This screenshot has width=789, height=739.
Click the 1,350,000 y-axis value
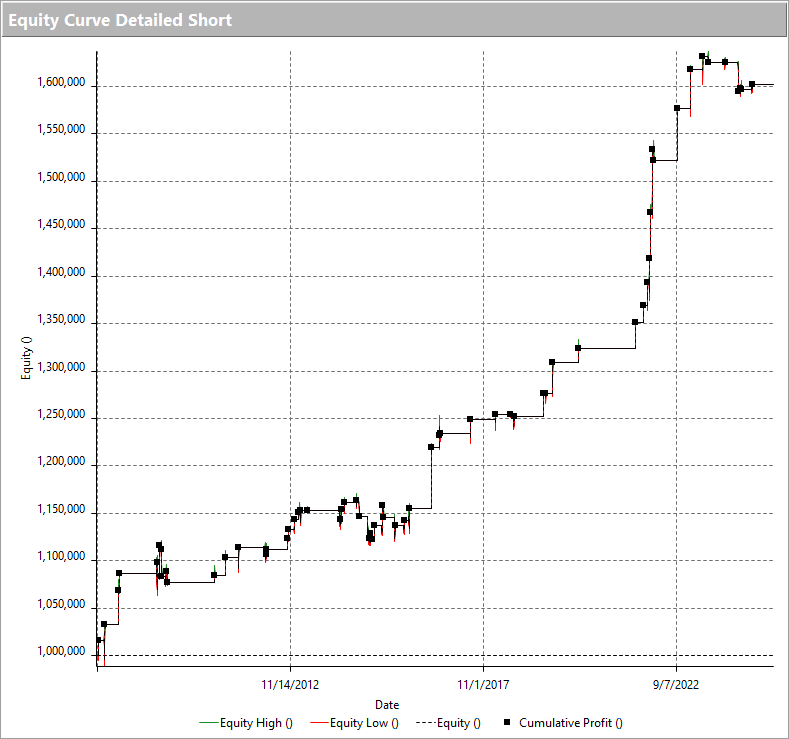[x=61, y=319]
